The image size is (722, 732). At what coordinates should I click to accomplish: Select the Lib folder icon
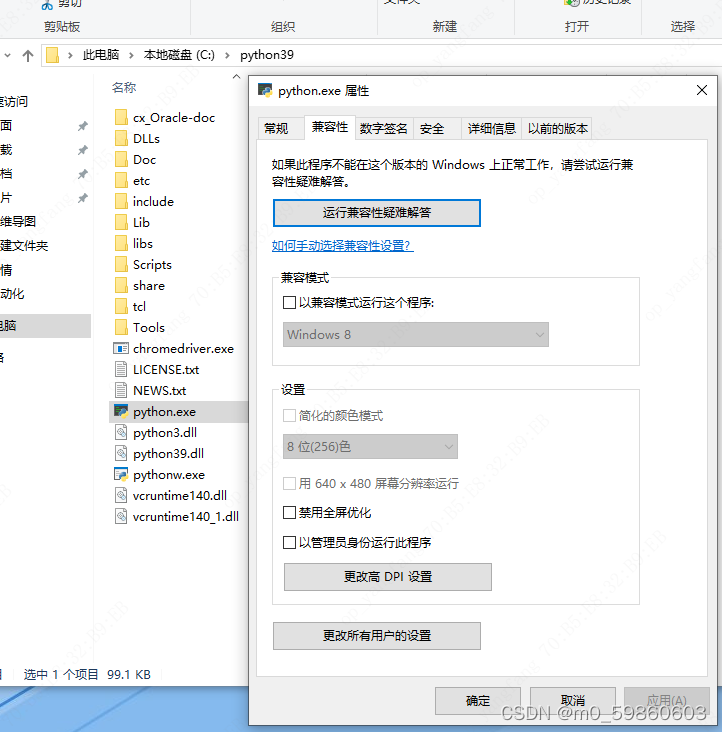pyautogui.click(x=121, y=223)
